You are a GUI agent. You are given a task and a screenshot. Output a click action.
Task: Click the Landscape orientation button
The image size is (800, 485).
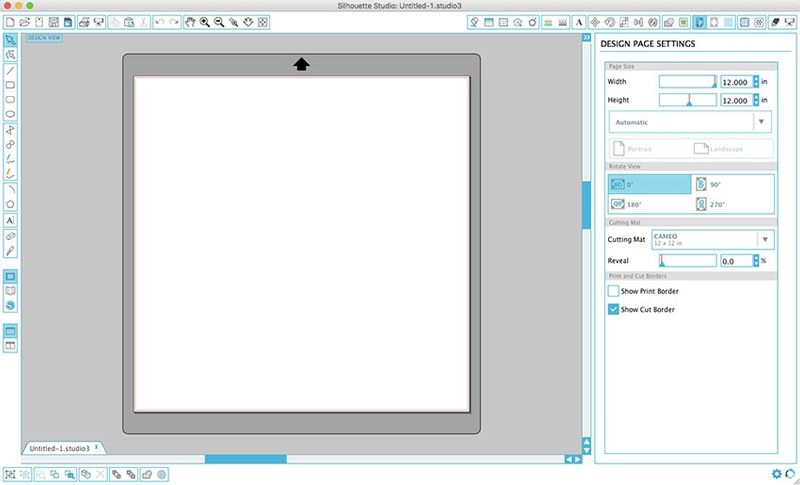(x=718, y=149)
